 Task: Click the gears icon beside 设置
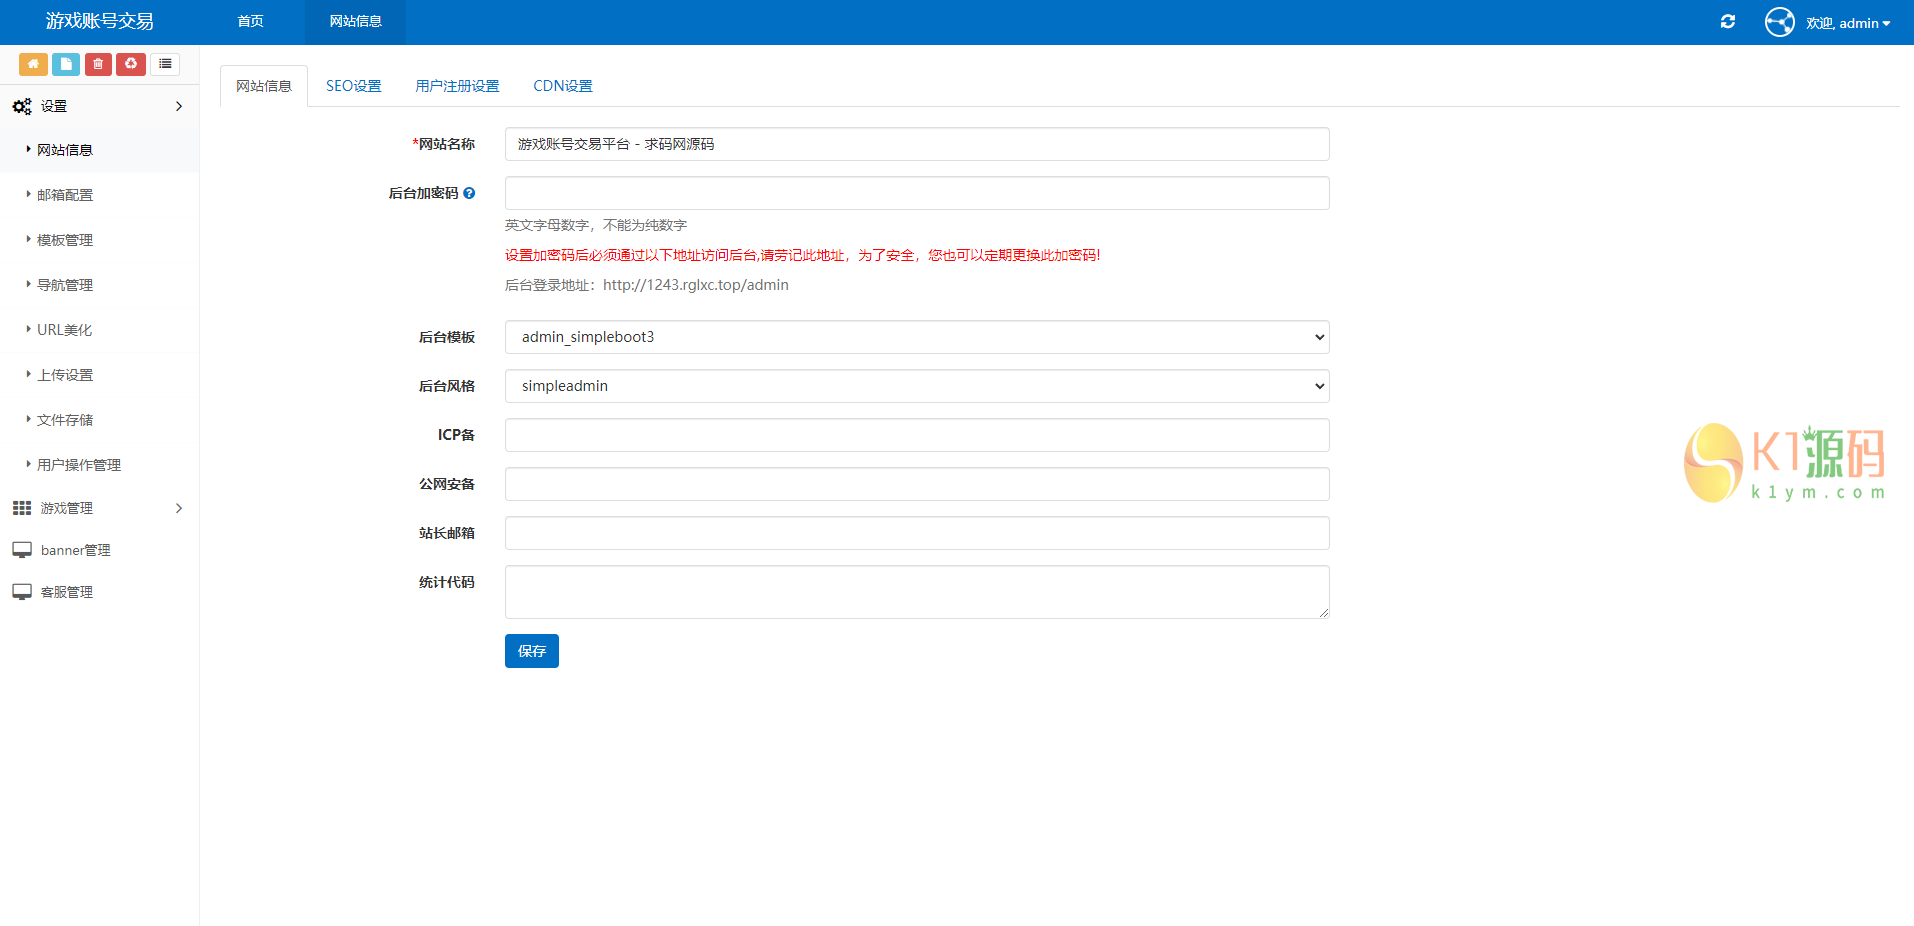22,106
